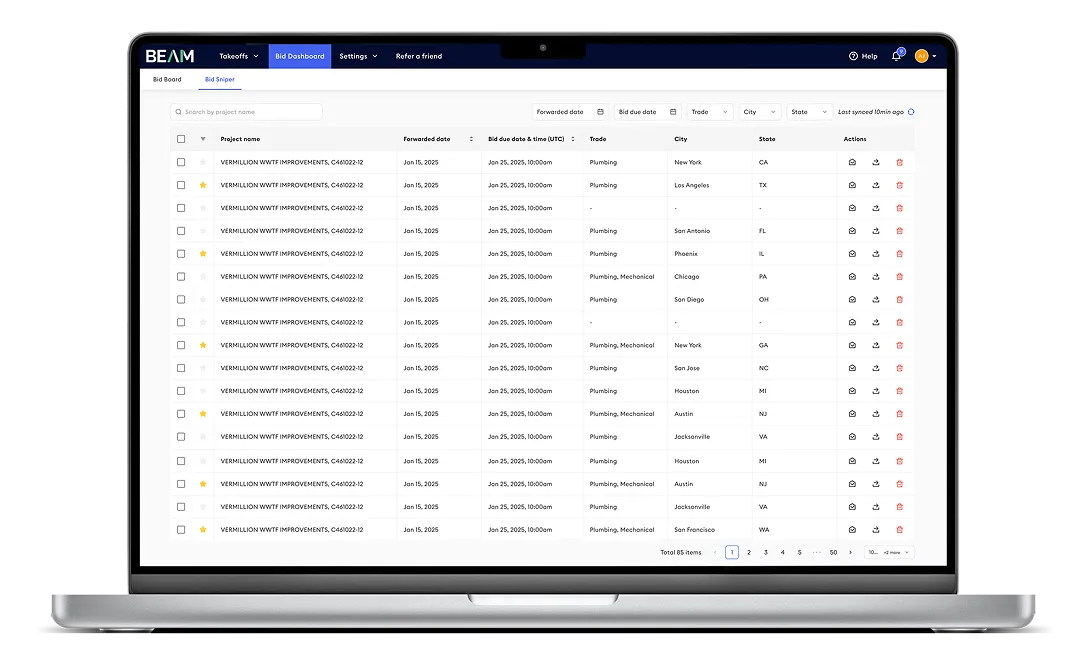
Task: Open Refer a friend
Action: pos(418,56)
